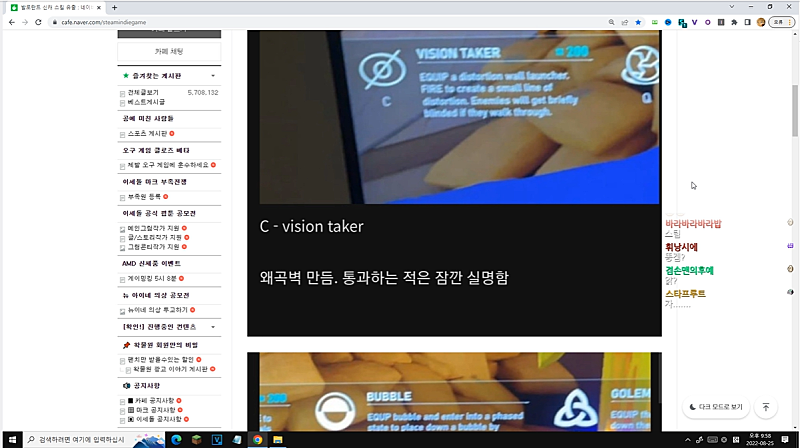
Task: Open the 부족원 등록 board
Action: coord(144,197)
